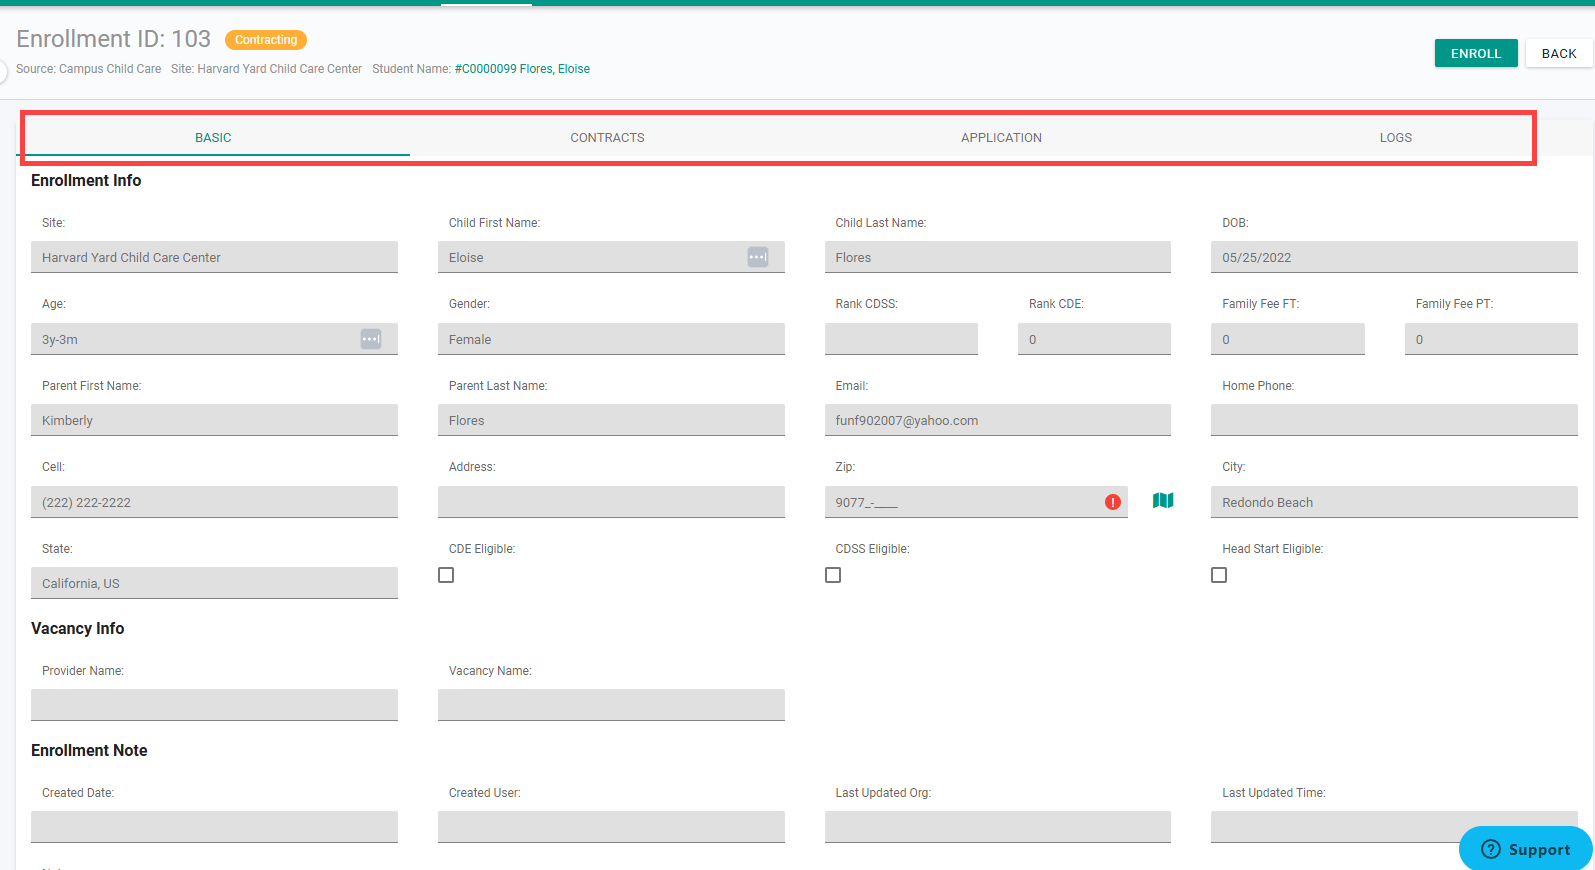Image resolution: width=1595 pixels, height=870 pixels.
Task: Focus the Email field with funf902007@yahoo.com
Action: pos(997,420)
